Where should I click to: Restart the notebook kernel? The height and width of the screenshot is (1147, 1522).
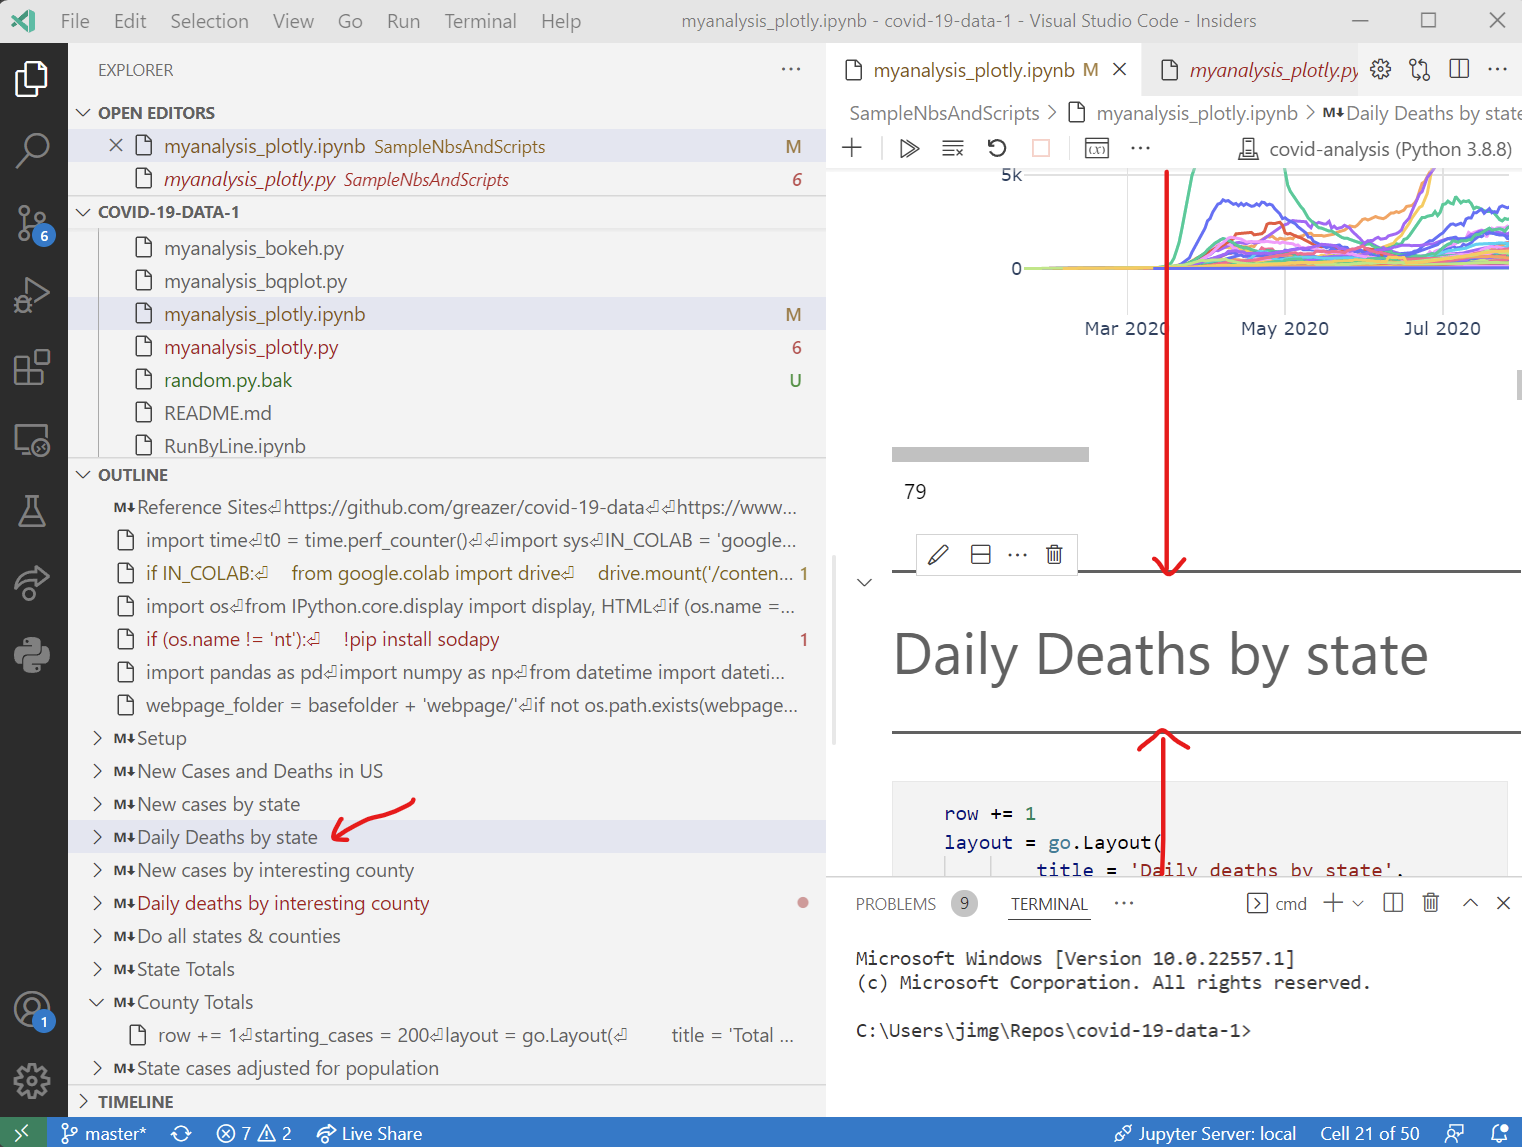[997, 149]
